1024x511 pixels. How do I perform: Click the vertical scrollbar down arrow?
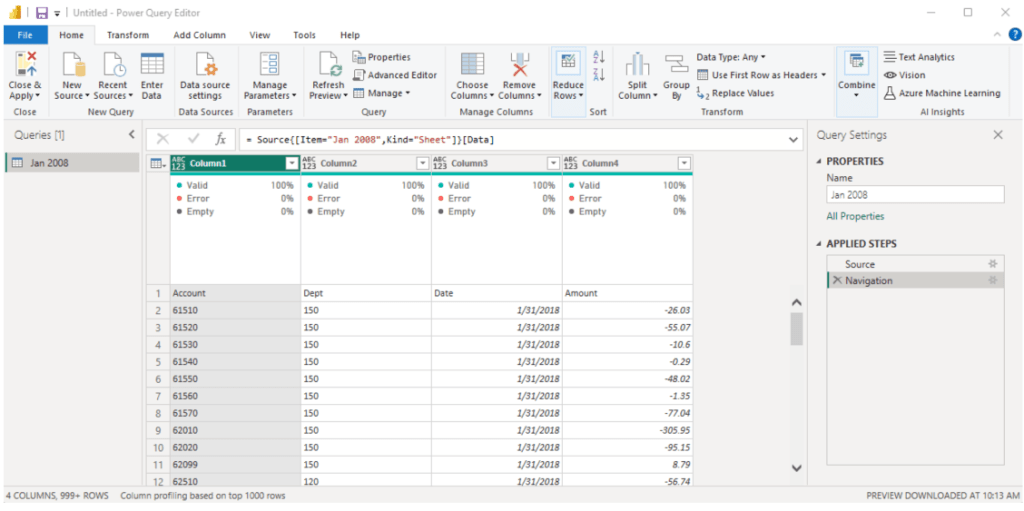click(797, 467)
